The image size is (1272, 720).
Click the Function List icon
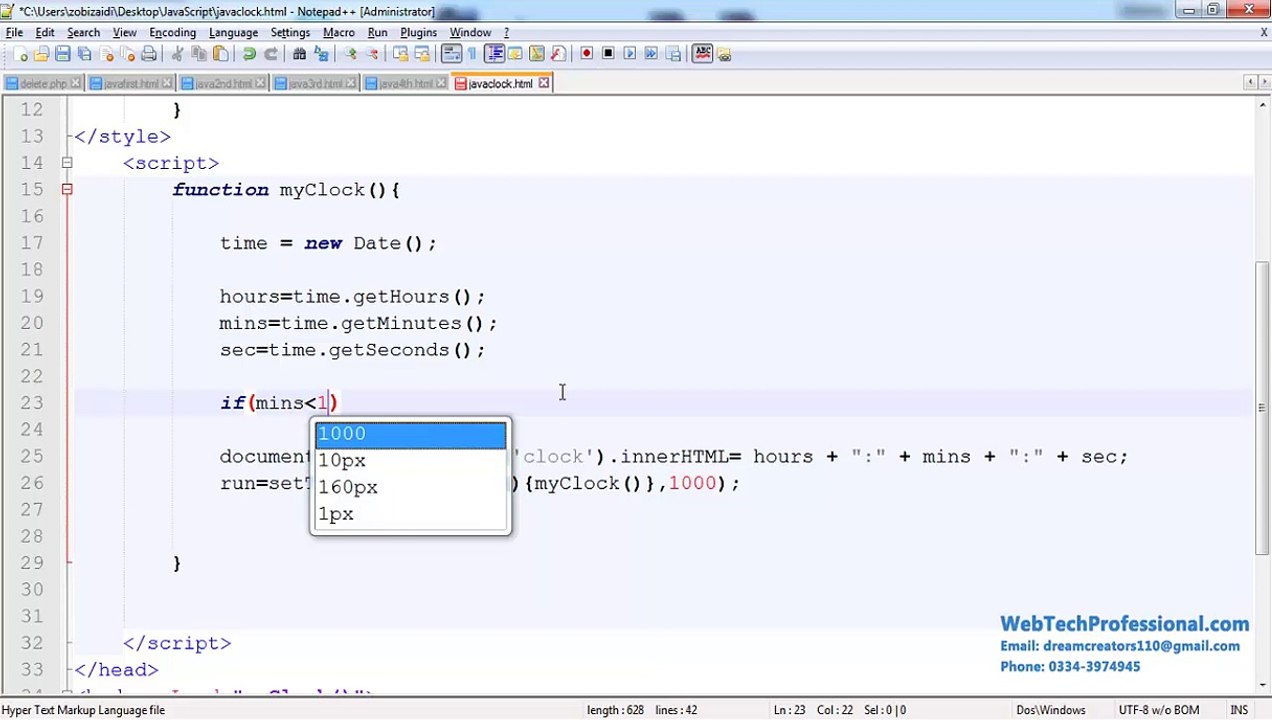tap(558, 54)
